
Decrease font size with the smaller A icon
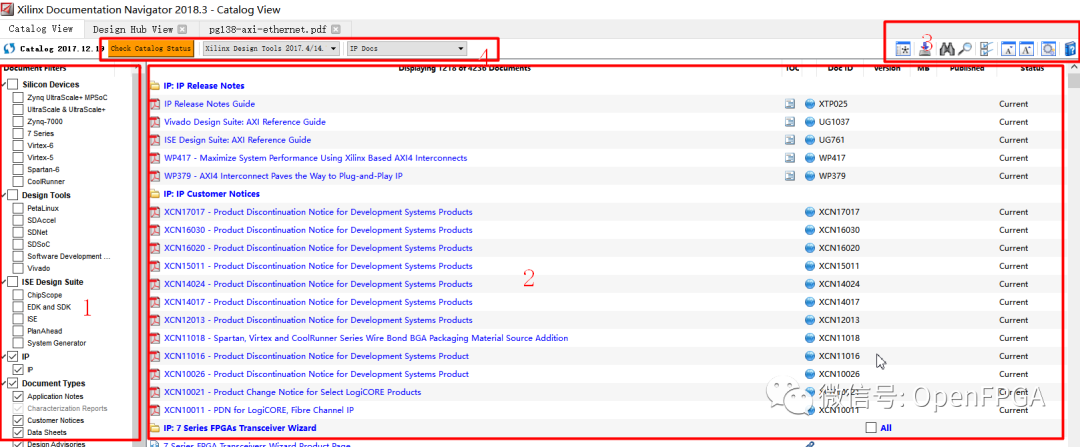click(x=1008, y=49)
